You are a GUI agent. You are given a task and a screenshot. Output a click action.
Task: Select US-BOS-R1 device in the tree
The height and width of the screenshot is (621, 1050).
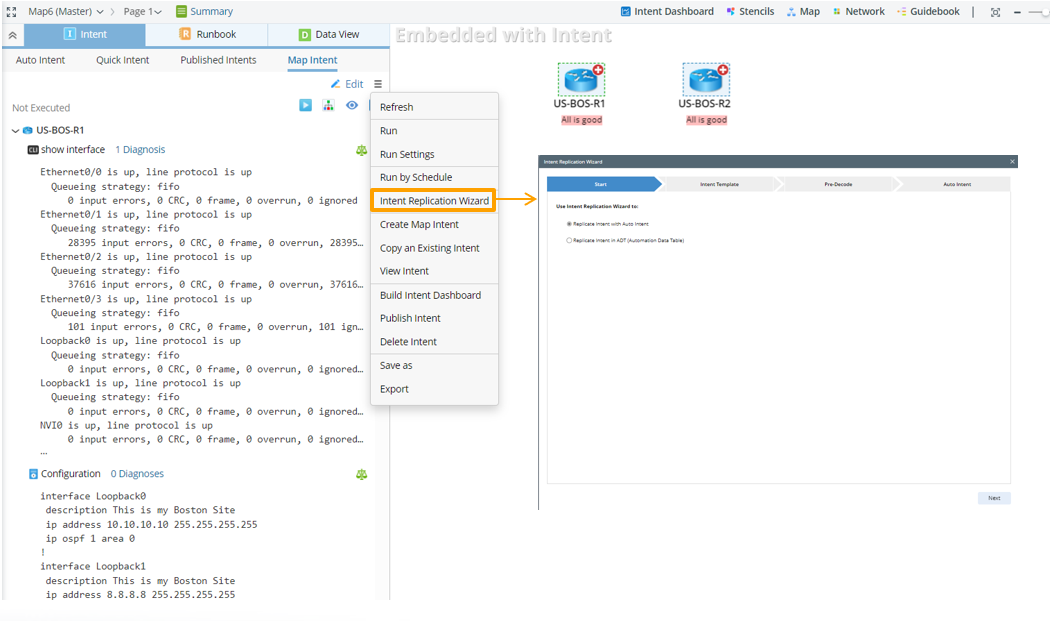point(60,130)
